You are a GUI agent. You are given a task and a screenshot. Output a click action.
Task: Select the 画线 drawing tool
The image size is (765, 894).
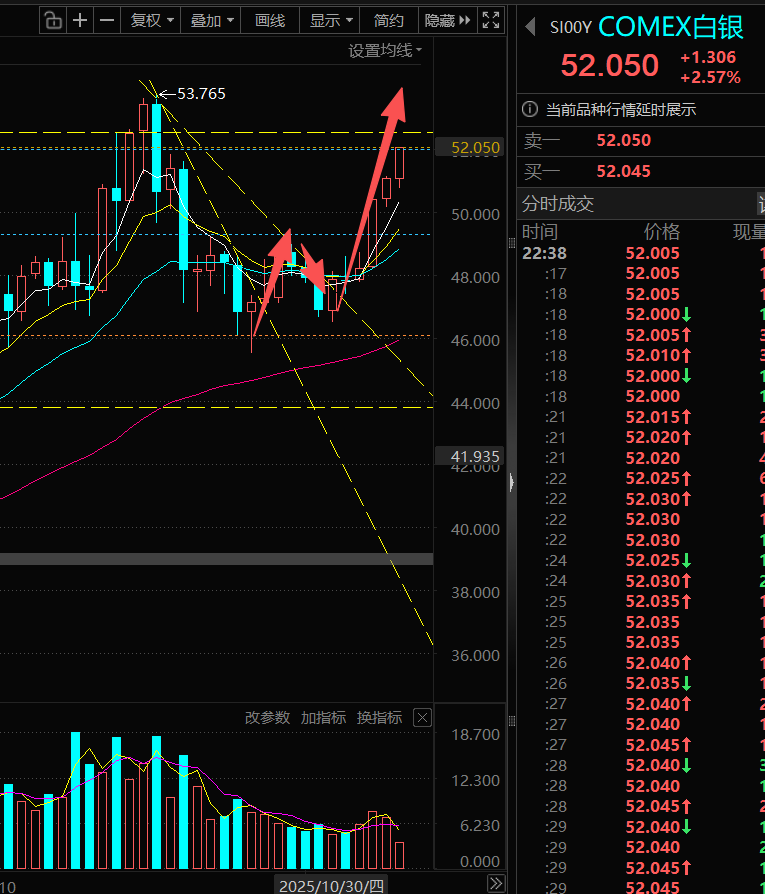pos(270,21)
